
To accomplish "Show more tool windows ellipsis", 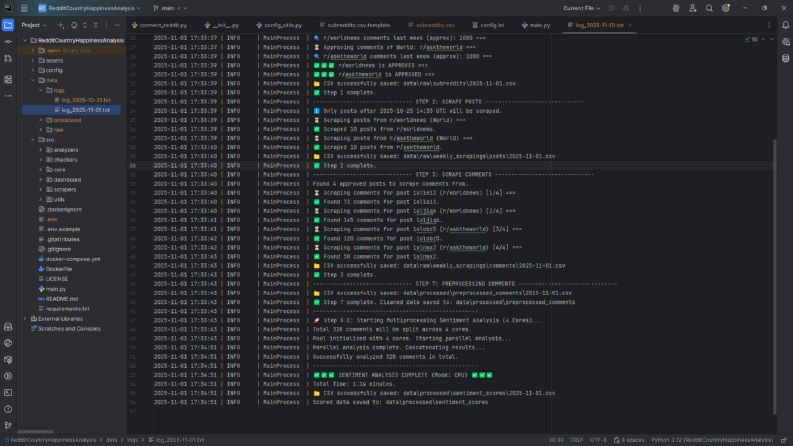I will click(x=8, y=96).
